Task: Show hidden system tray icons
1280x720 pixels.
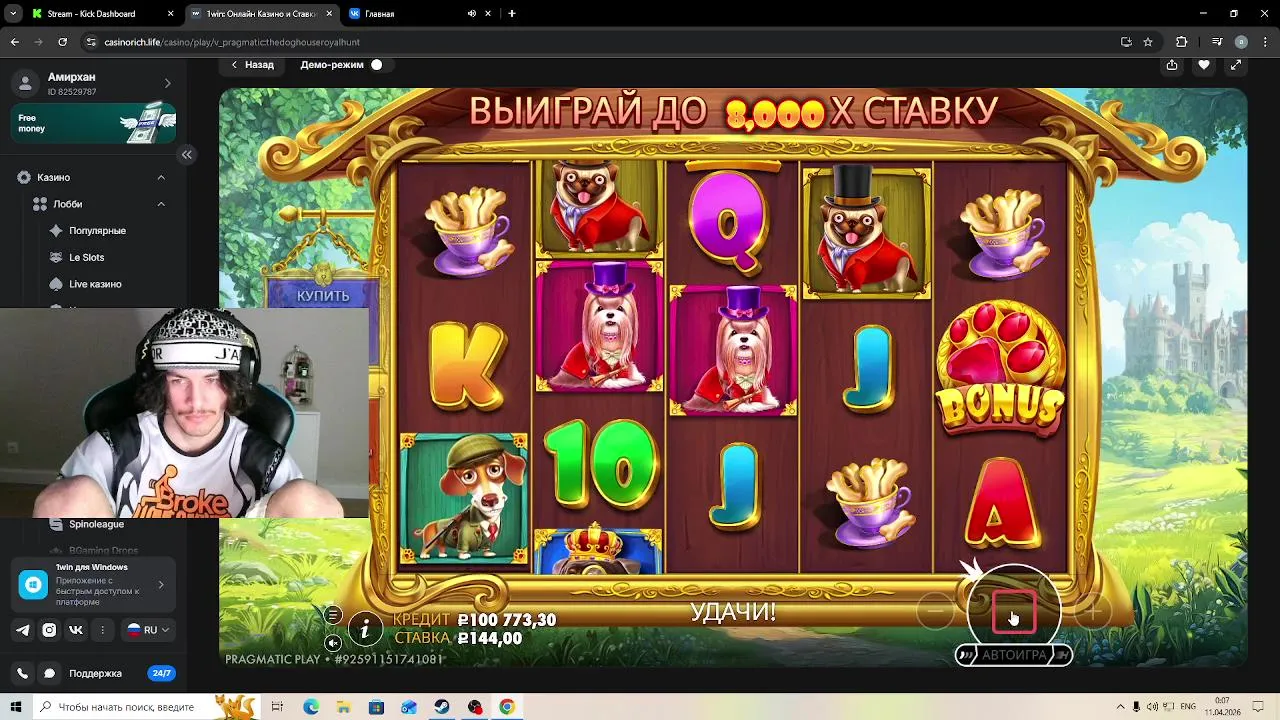Action: [1120, 707]
